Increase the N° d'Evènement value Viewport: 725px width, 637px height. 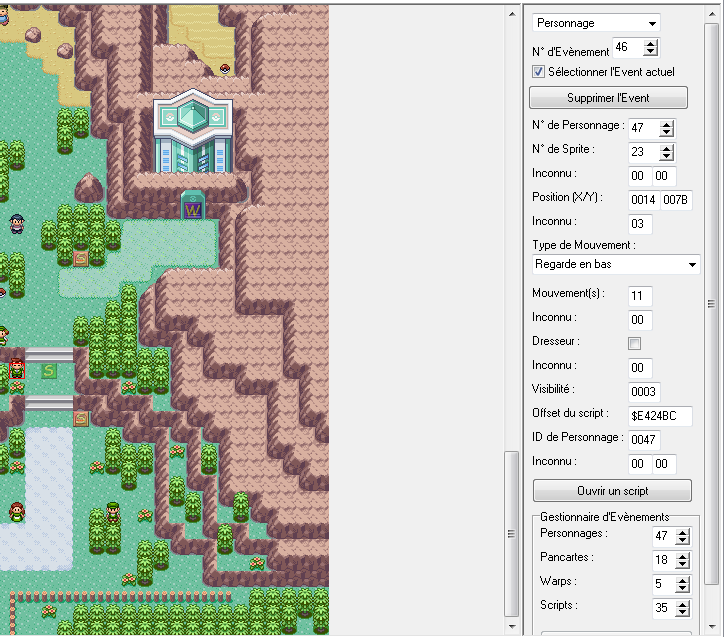(651, 44)
